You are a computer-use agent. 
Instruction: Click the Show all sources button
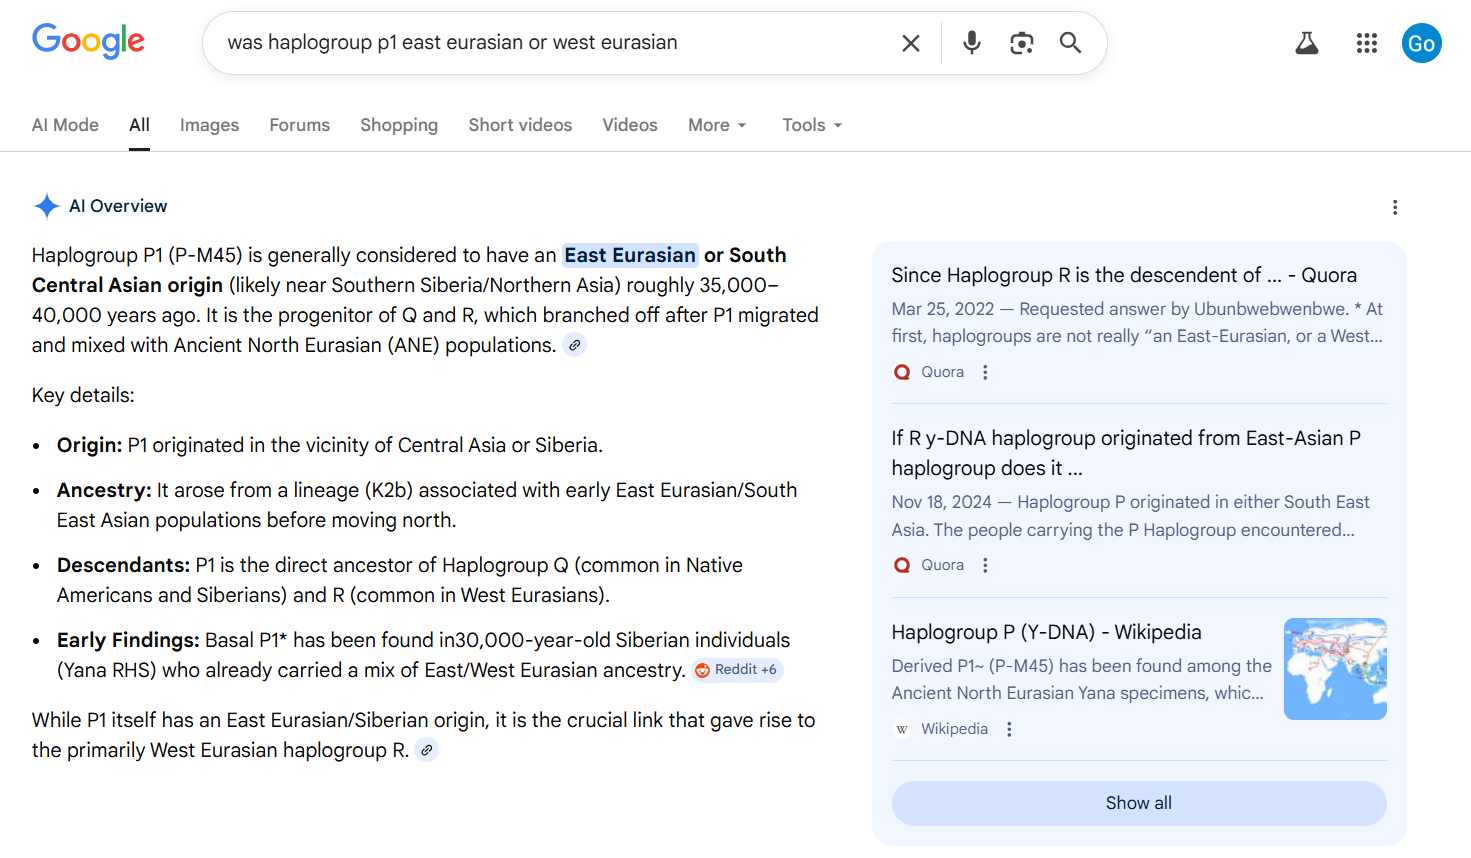1138,803
